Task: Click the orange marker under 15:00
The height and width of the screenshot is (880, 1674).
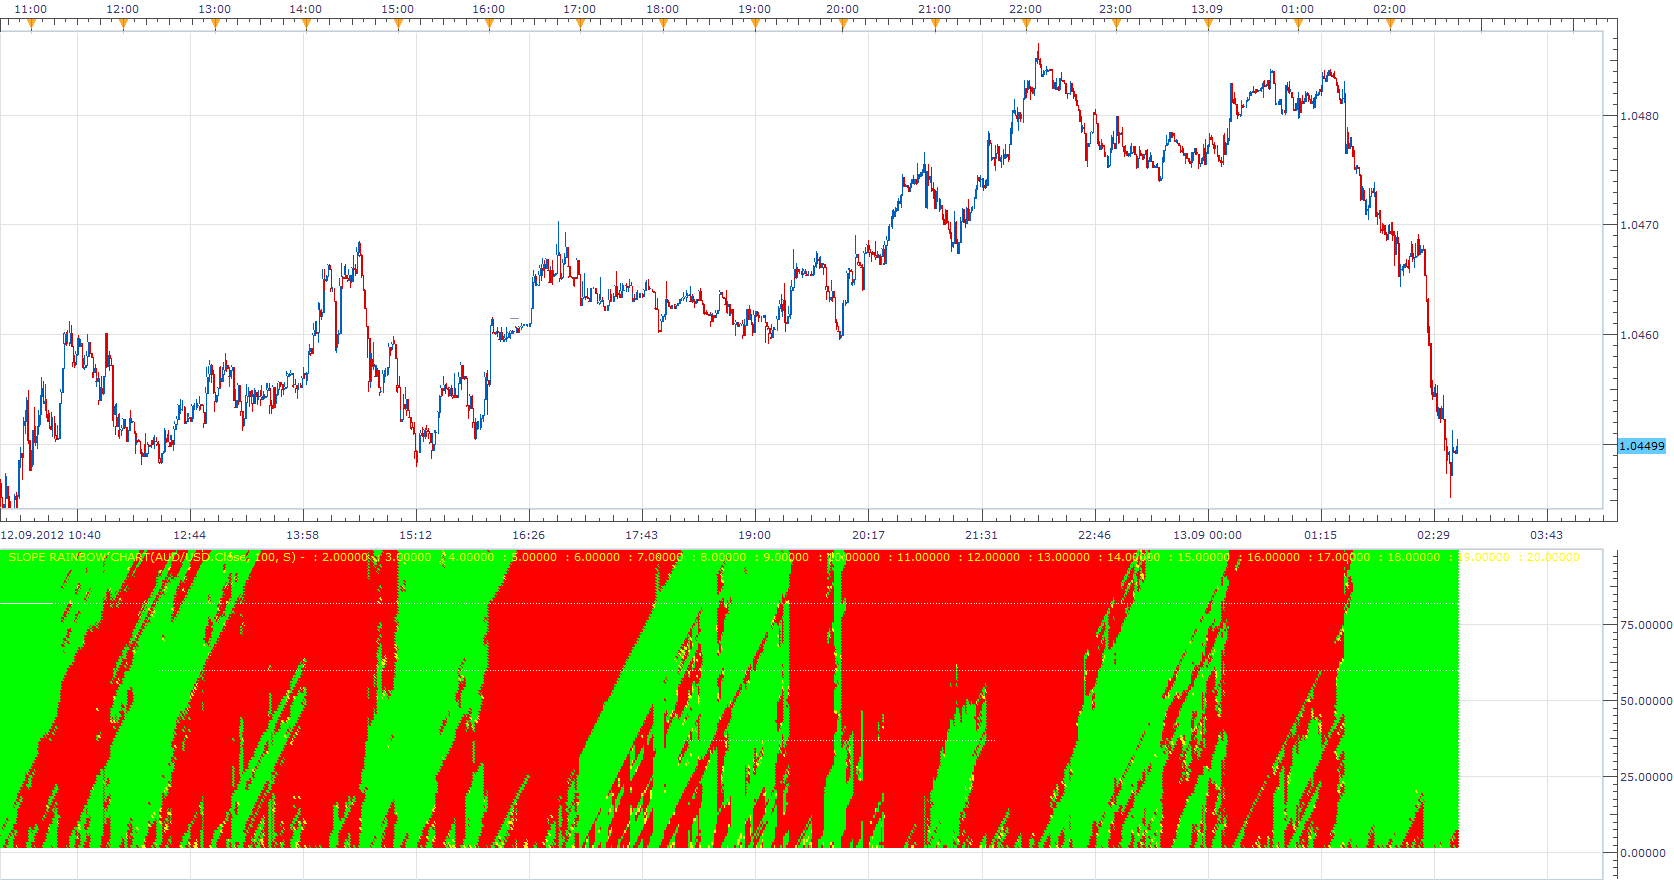Action: point(398,25)
